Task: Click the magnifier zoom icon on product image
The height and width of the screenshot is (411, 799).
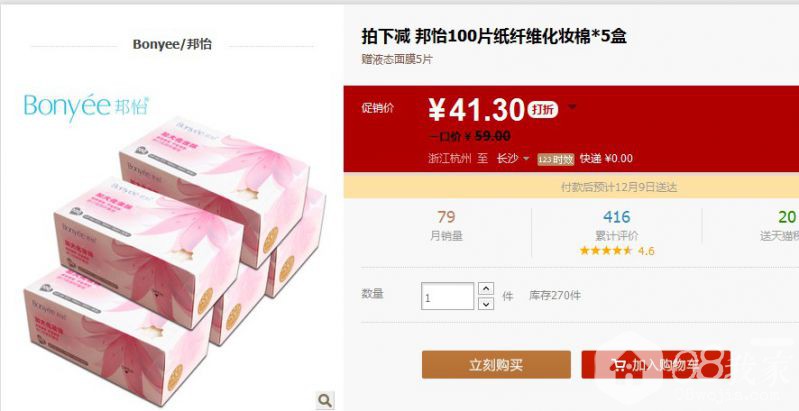Action: click(325, 400)
